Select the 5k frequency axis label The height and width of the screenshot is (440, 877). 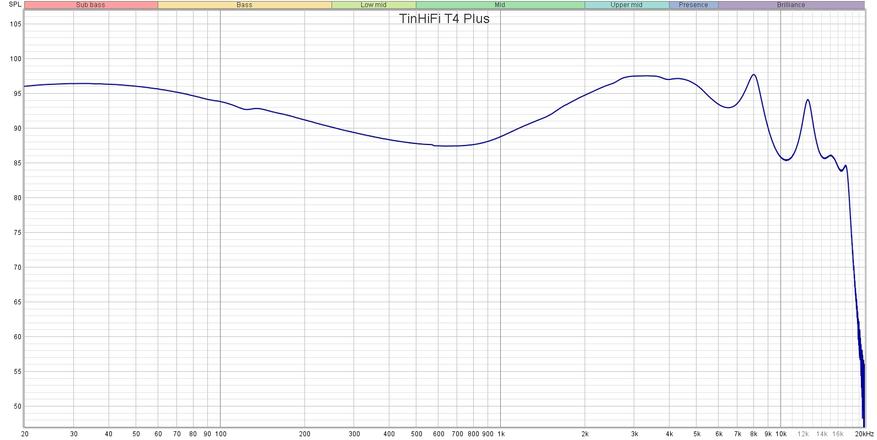(x=697, y=434)
